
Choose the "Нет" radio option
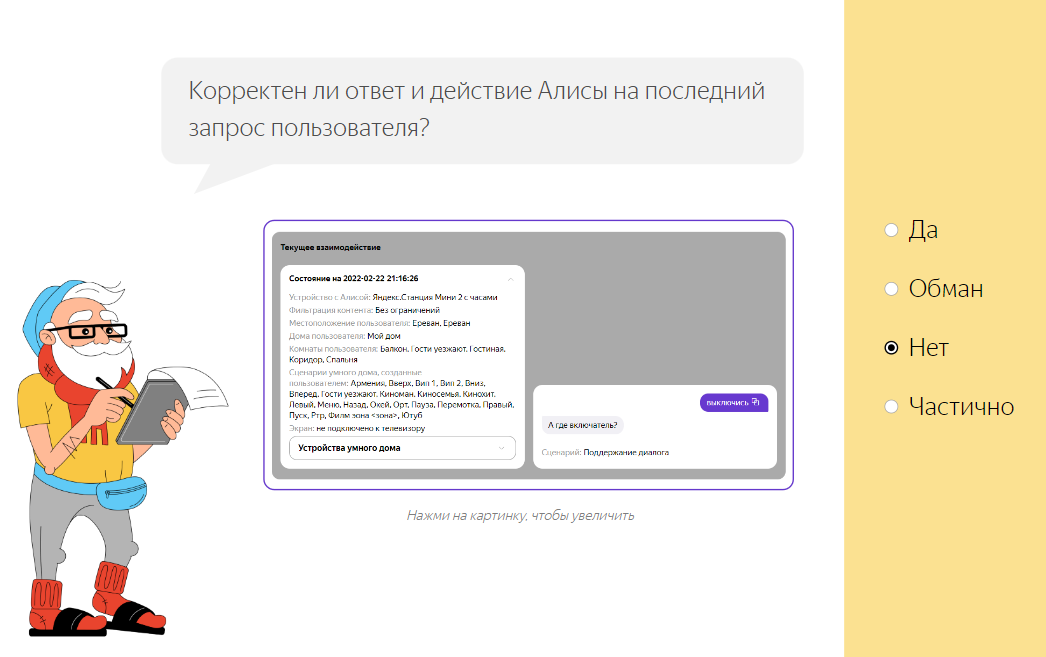(x=891, y=348)
